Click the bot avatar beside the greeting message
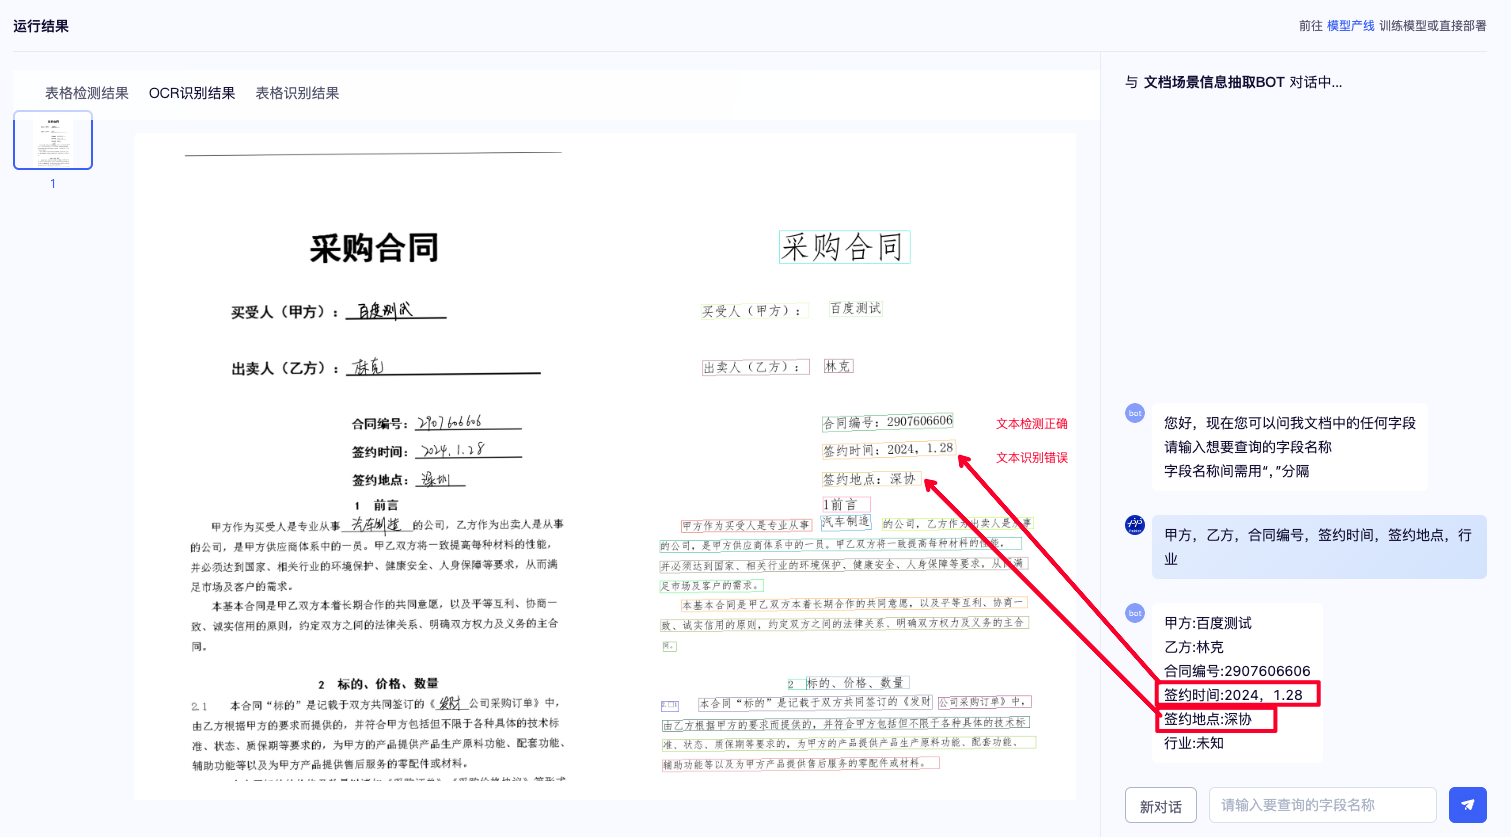The width and height of the screenshot is (1511, 837). (x=1135, y=413)
